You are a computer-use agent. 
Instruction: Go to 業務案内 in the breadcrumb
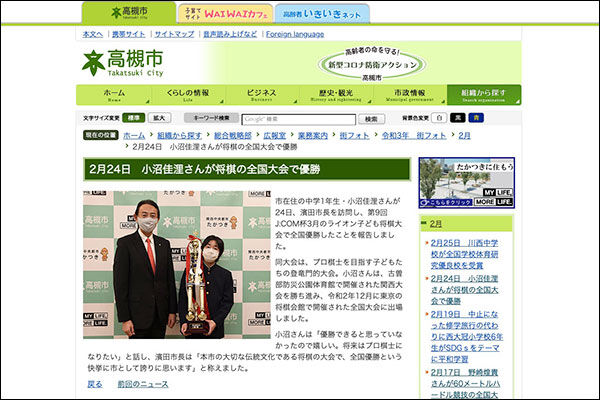313,136
